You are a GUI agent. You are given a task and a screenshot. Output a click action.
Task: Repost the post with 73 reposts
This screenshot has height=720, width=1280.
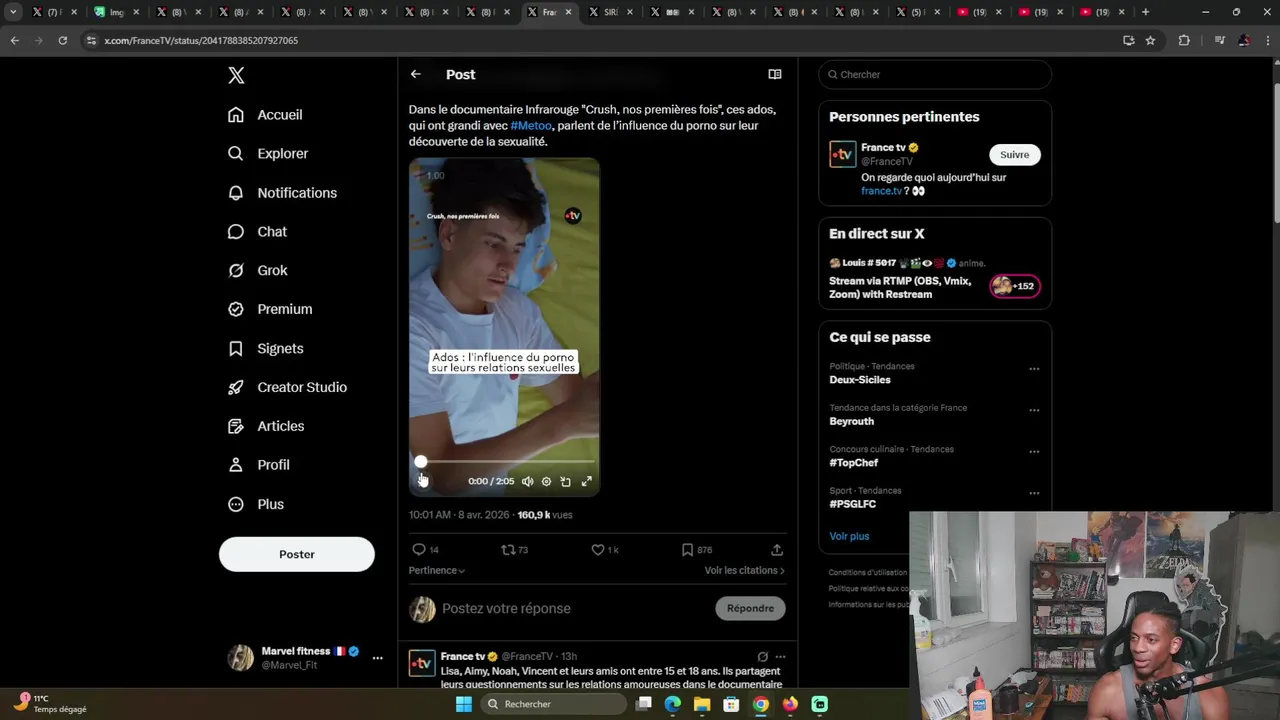[x=514, y=550]
